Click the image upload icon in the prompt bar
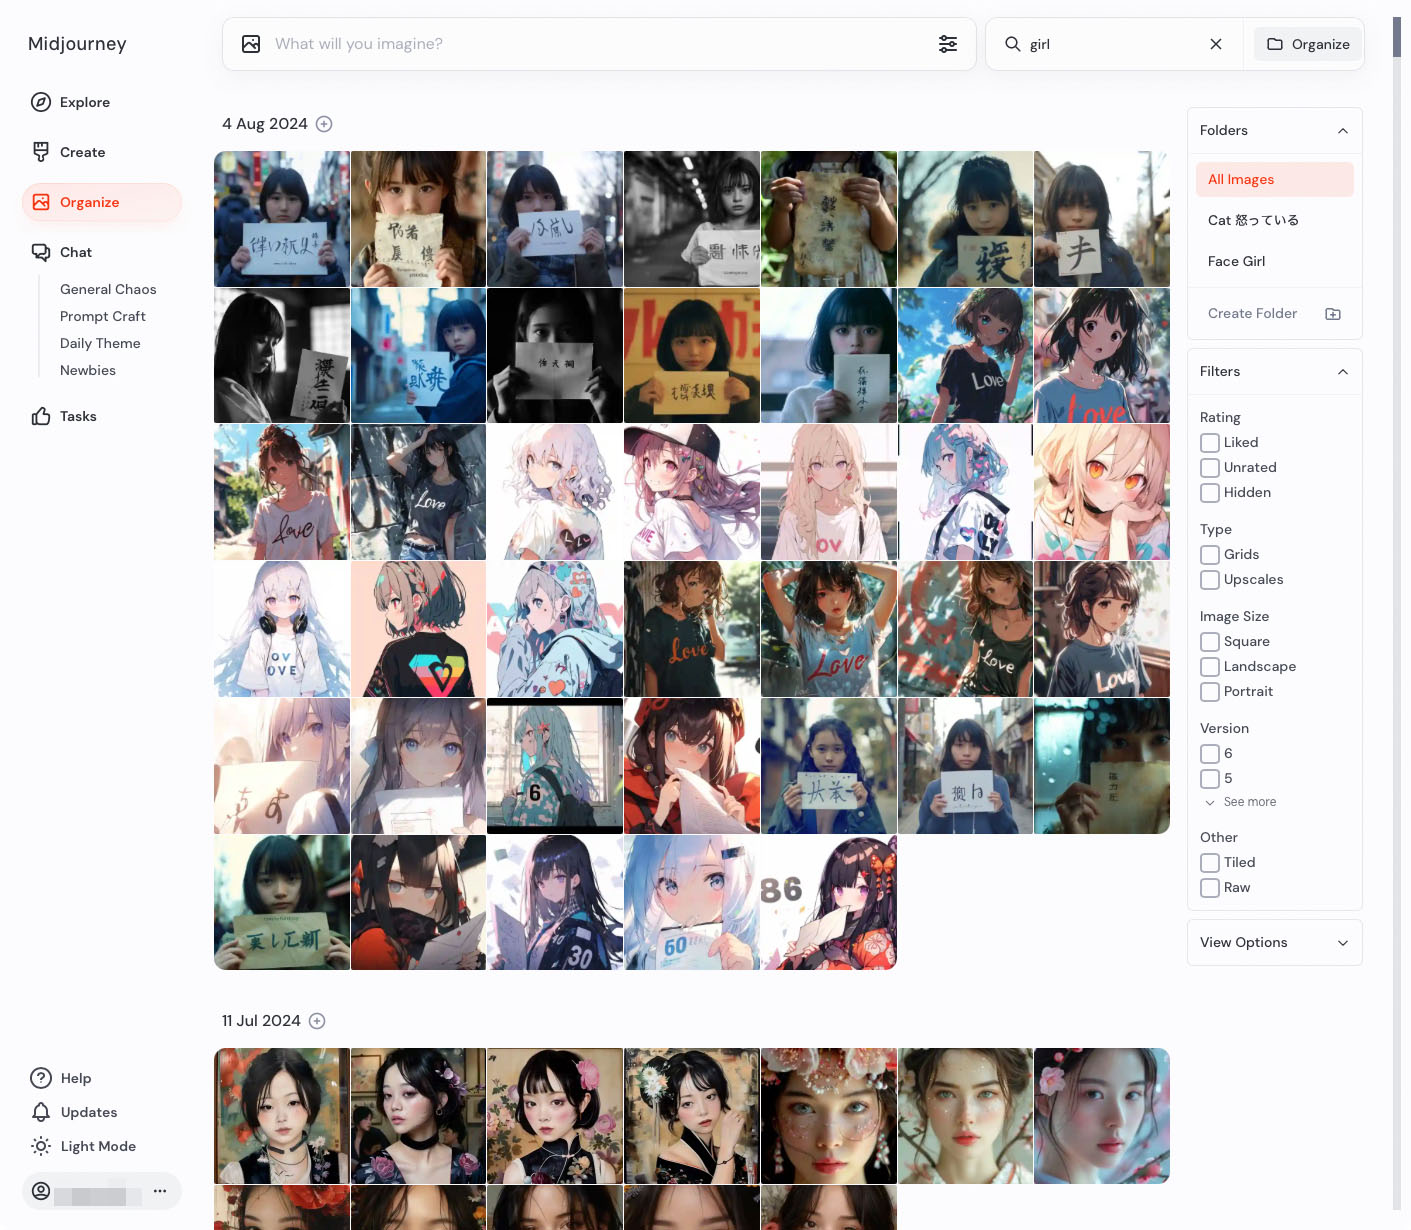This screenshot has width=1411, height=1230. point(251,44)
